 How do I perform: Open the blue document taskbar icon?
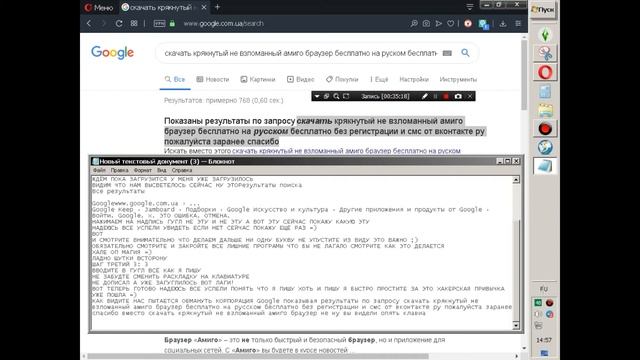click(545, 91)
